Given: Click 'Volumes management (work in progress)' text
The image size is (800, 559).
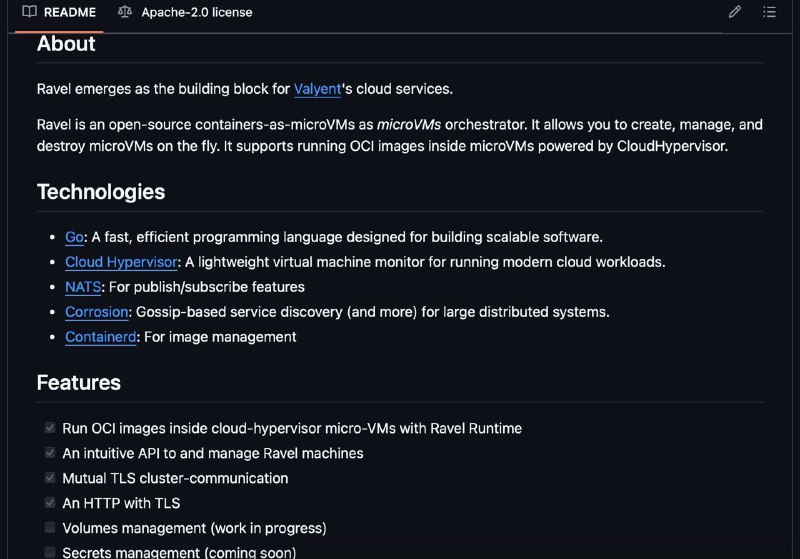Looking at the screenshot, I should click(194, 528).
